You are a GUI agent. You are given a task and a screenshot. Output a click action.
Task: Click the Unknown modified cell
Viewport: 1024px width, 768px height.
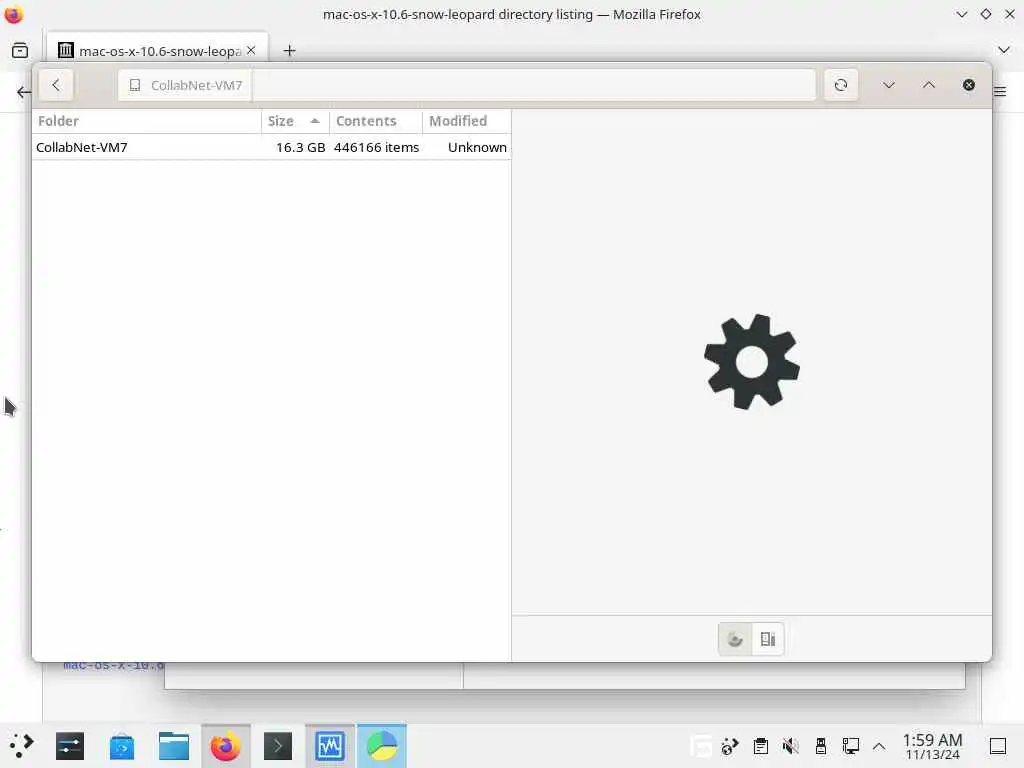click(x=477, y=147)
